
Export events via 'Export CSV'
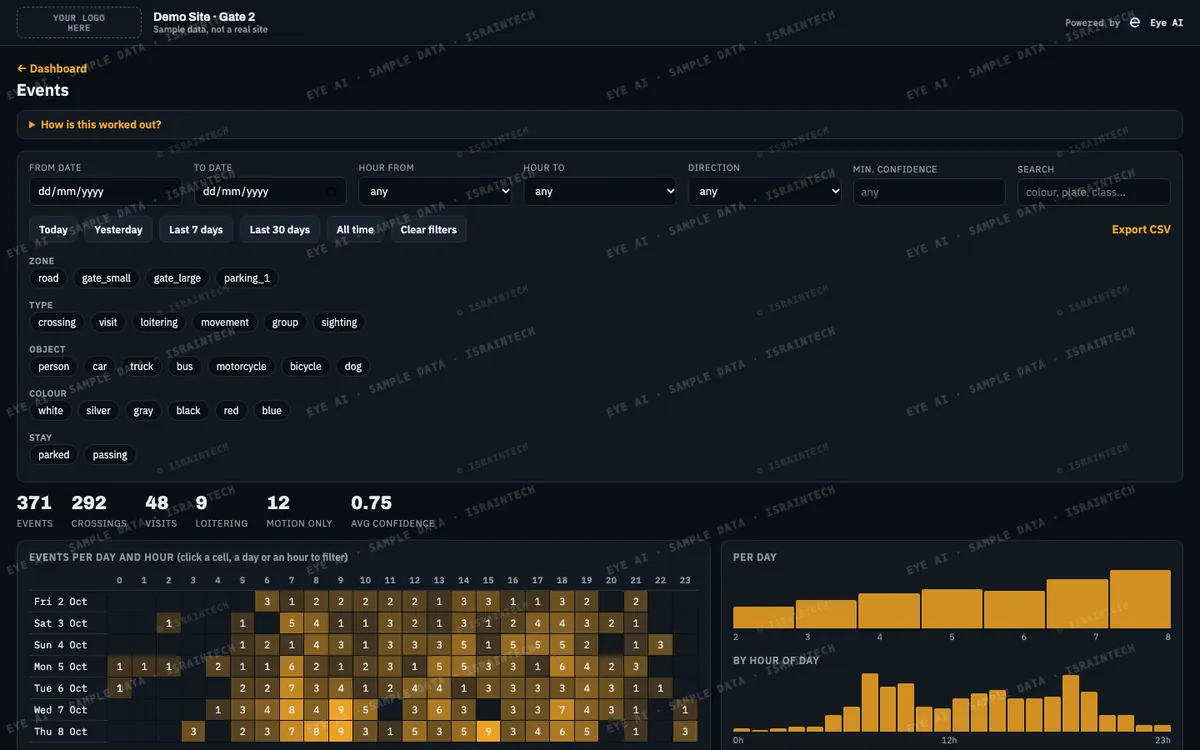point(1141,230)
